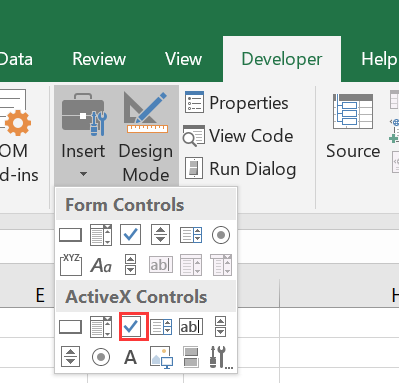Insert ActiveX Option Button
Screen dimensions: 399x383
(101, 357)
